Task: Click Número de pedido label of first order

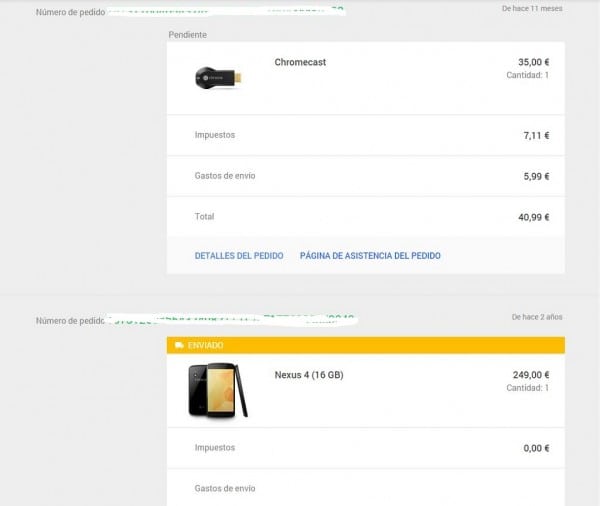Action: pyautogui.click(x=70, y=12)
